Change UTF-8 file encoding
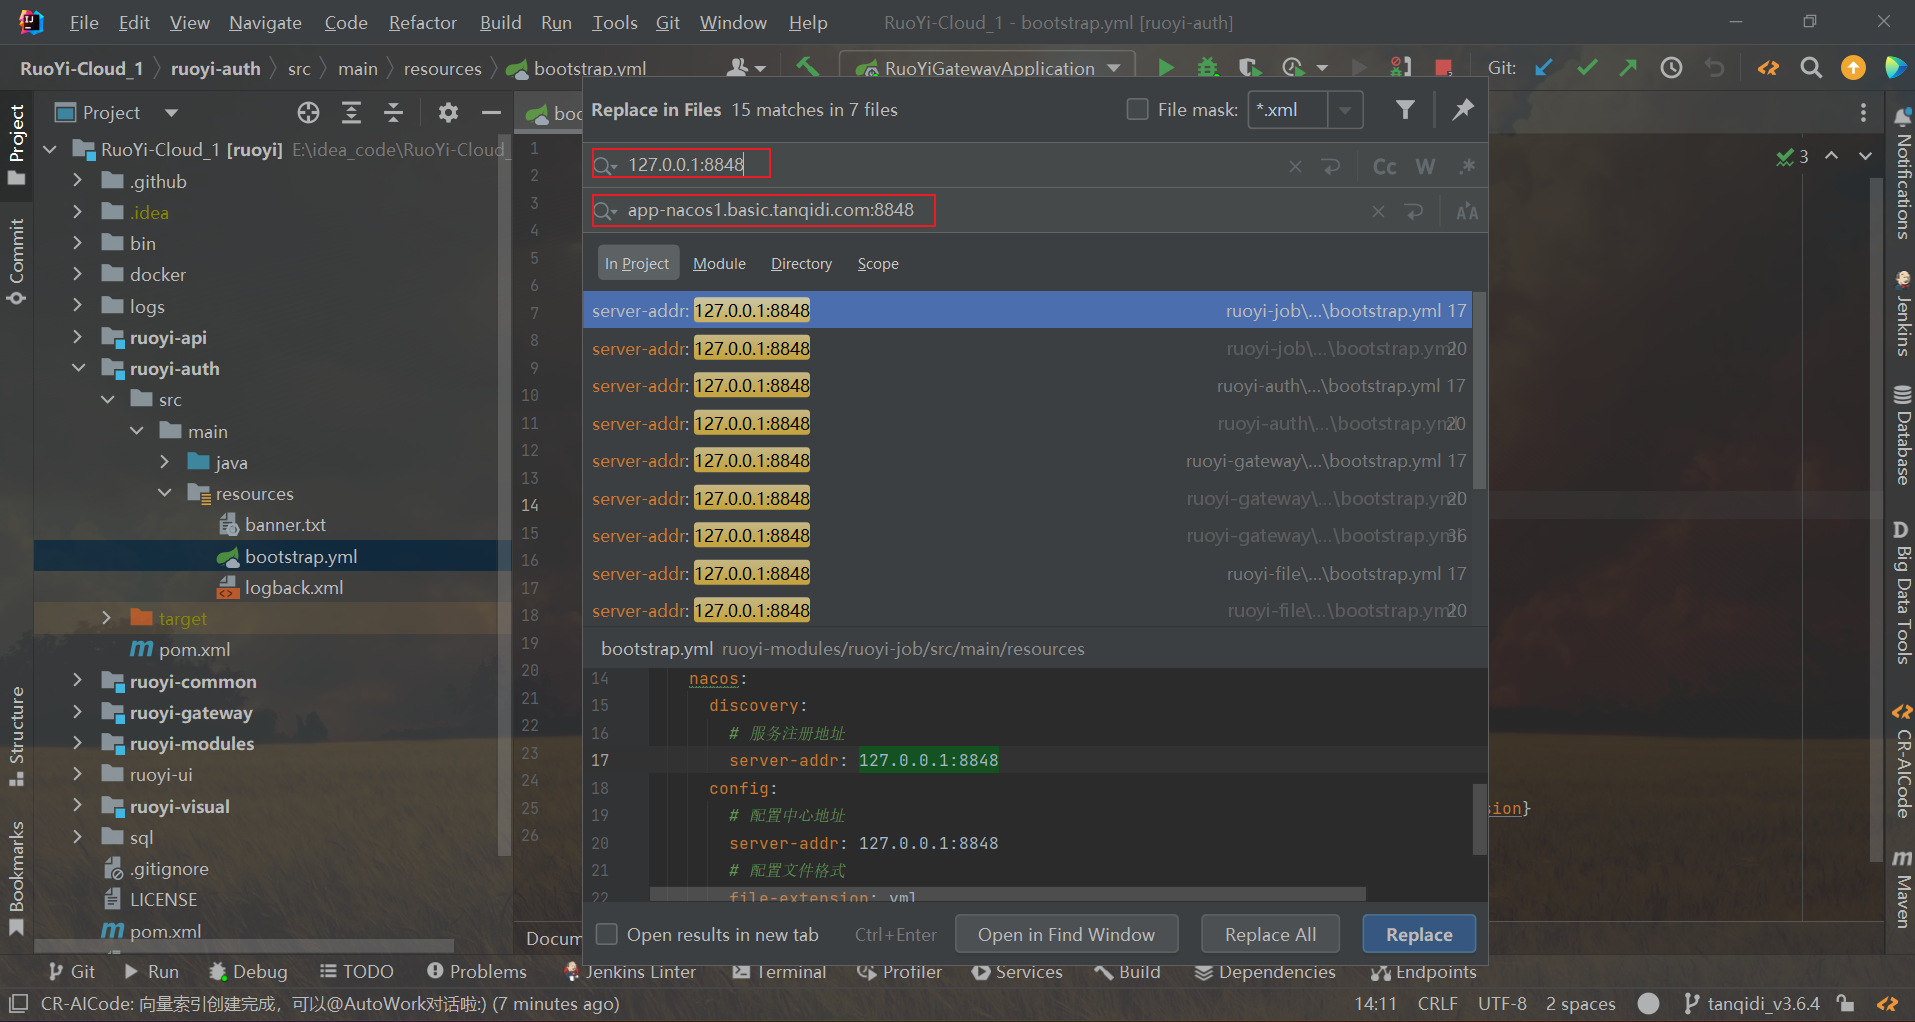This screenshot has width=1915, height=1022. 1502,1003
